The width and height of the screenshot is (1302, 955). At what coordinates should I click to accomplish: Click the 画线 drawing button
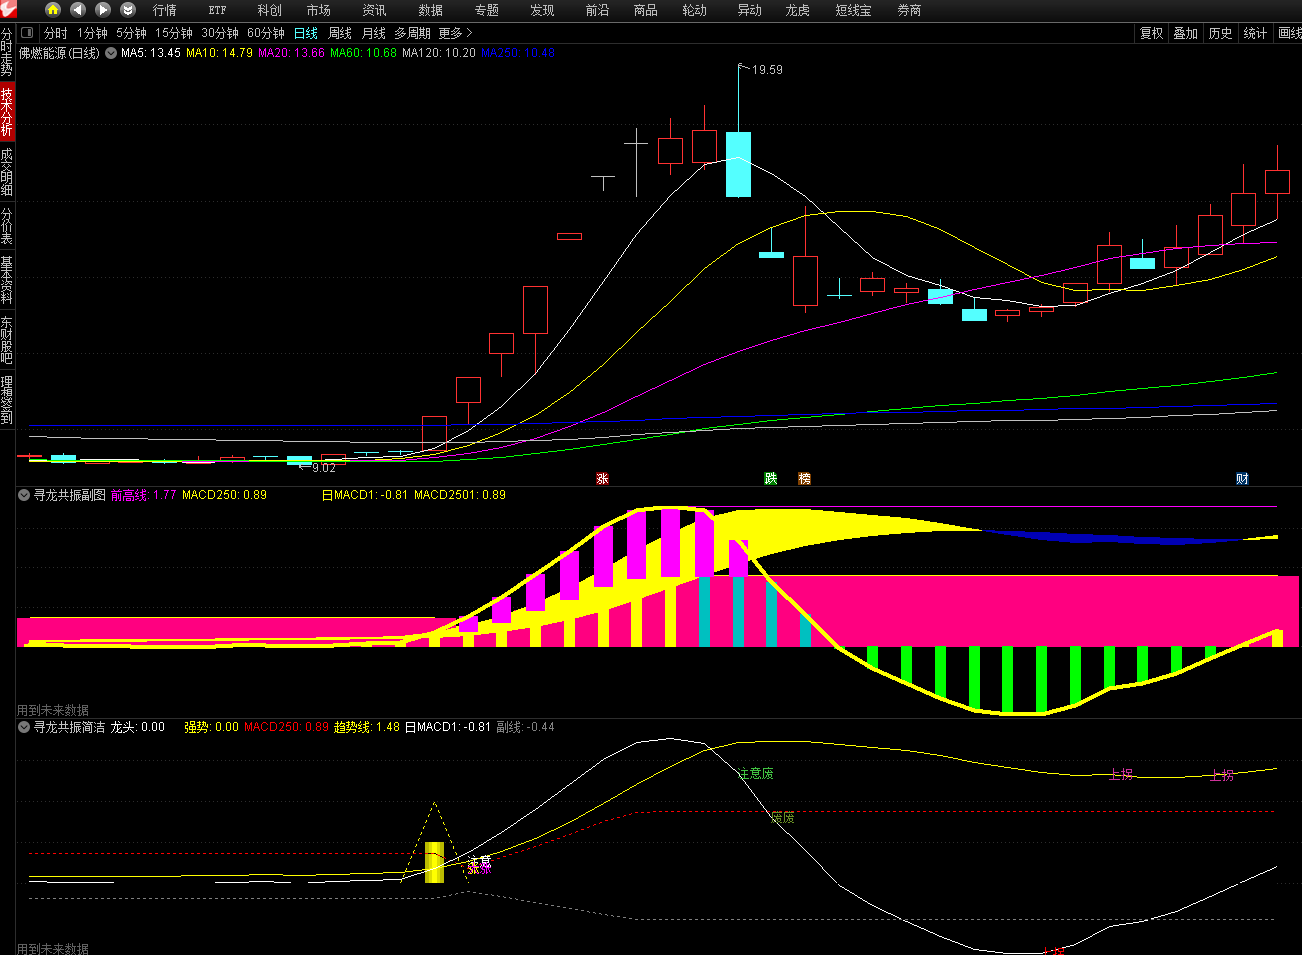coord(1289,33)
